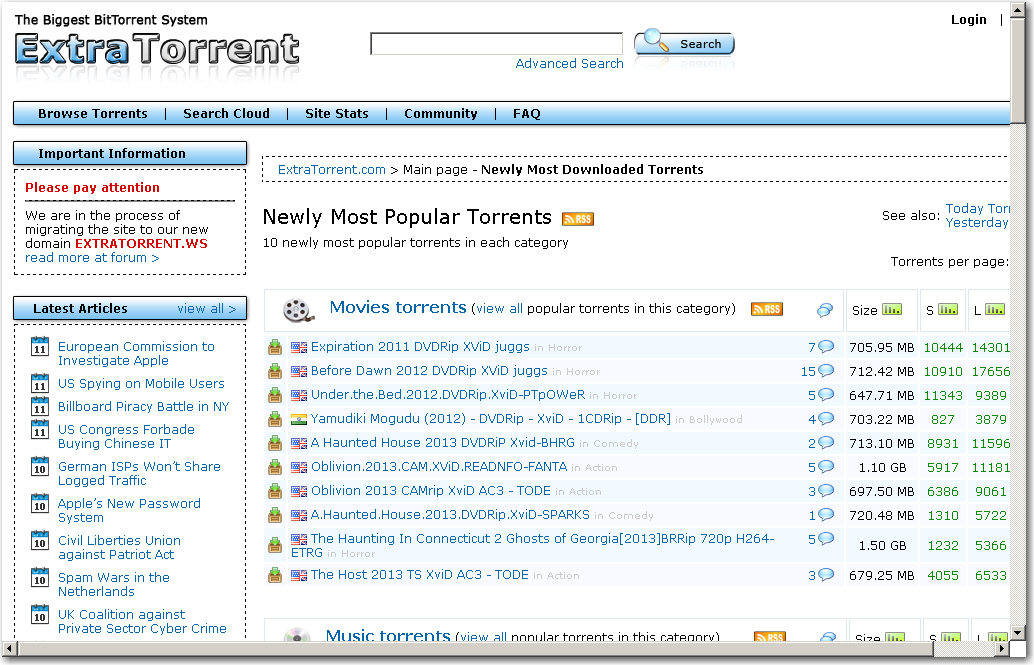Open the RSS feed icon beside Movies torrents heading
Screen dimensions: 1034x665
(x=766, y=309)
